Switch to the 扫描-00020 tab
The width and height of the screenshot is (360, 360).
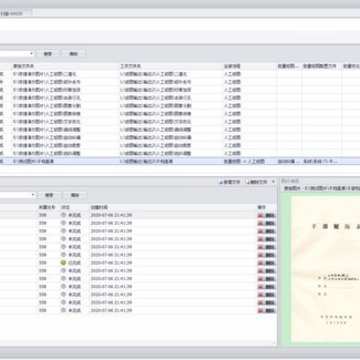tap(16, 13)
